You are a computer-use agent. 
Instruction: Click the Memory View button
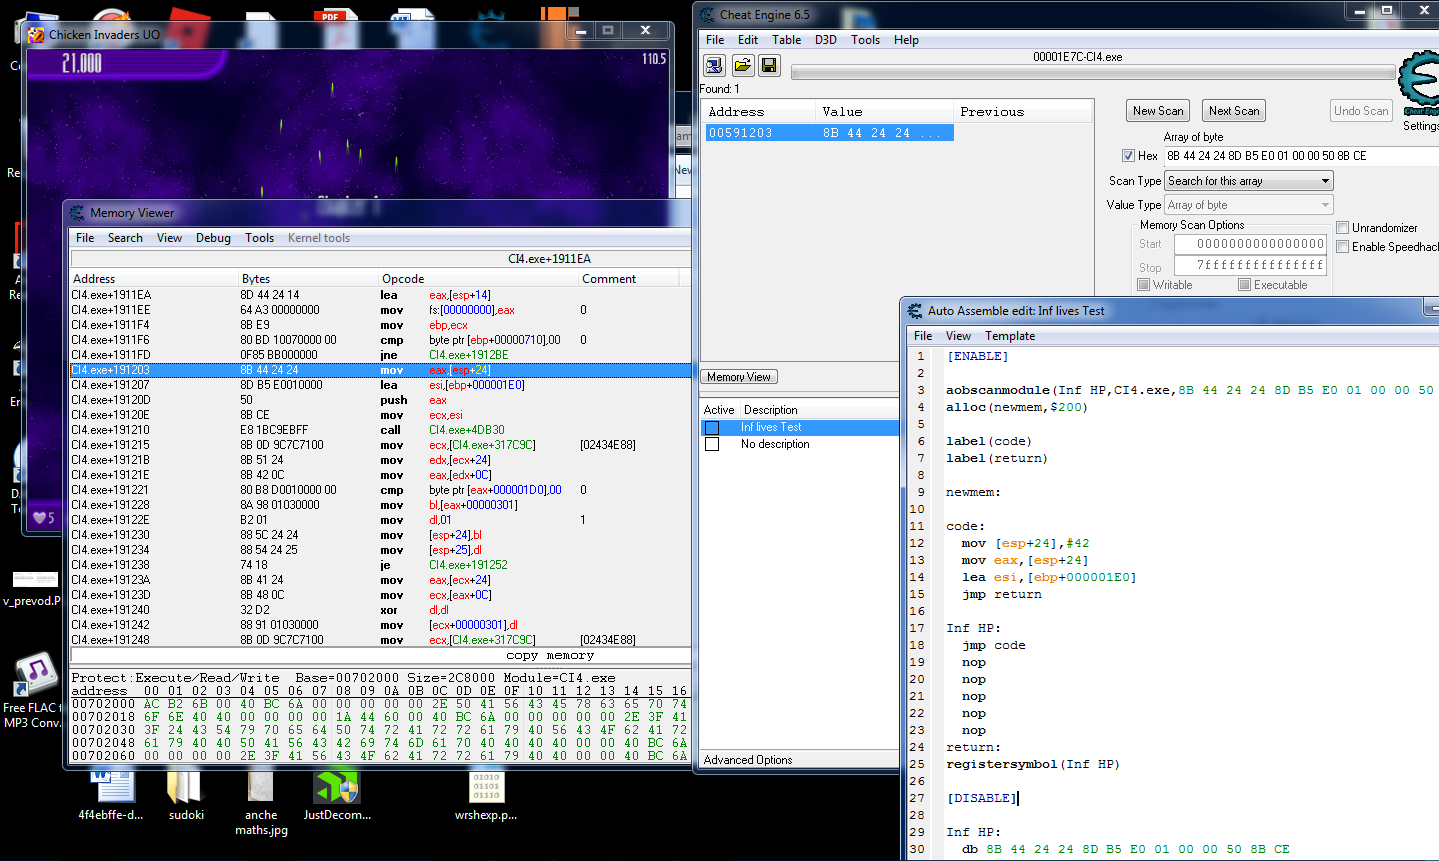pos(739,377)
